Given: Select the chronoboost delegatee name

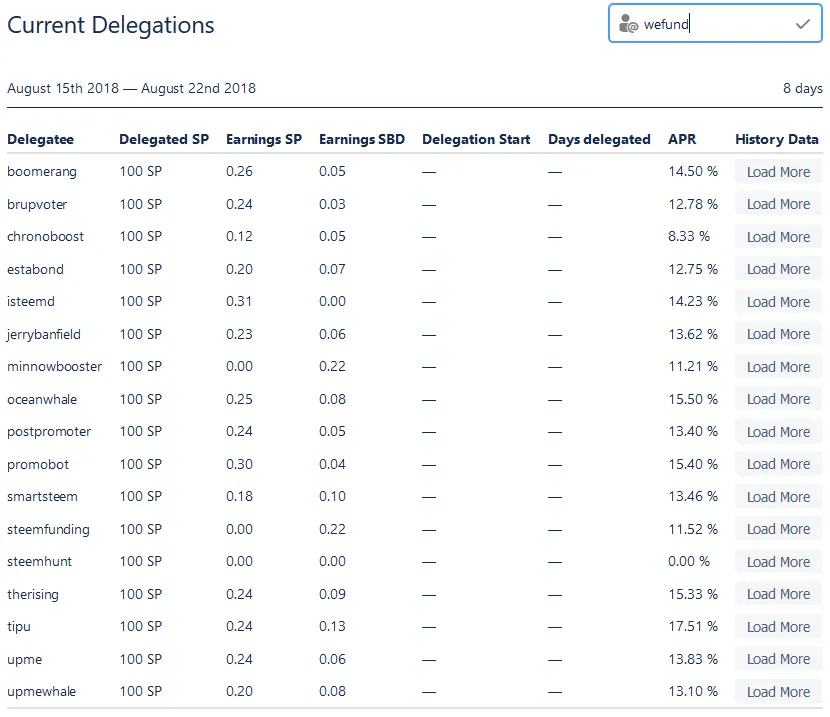Looking at the screenshot, I should 46,237.
